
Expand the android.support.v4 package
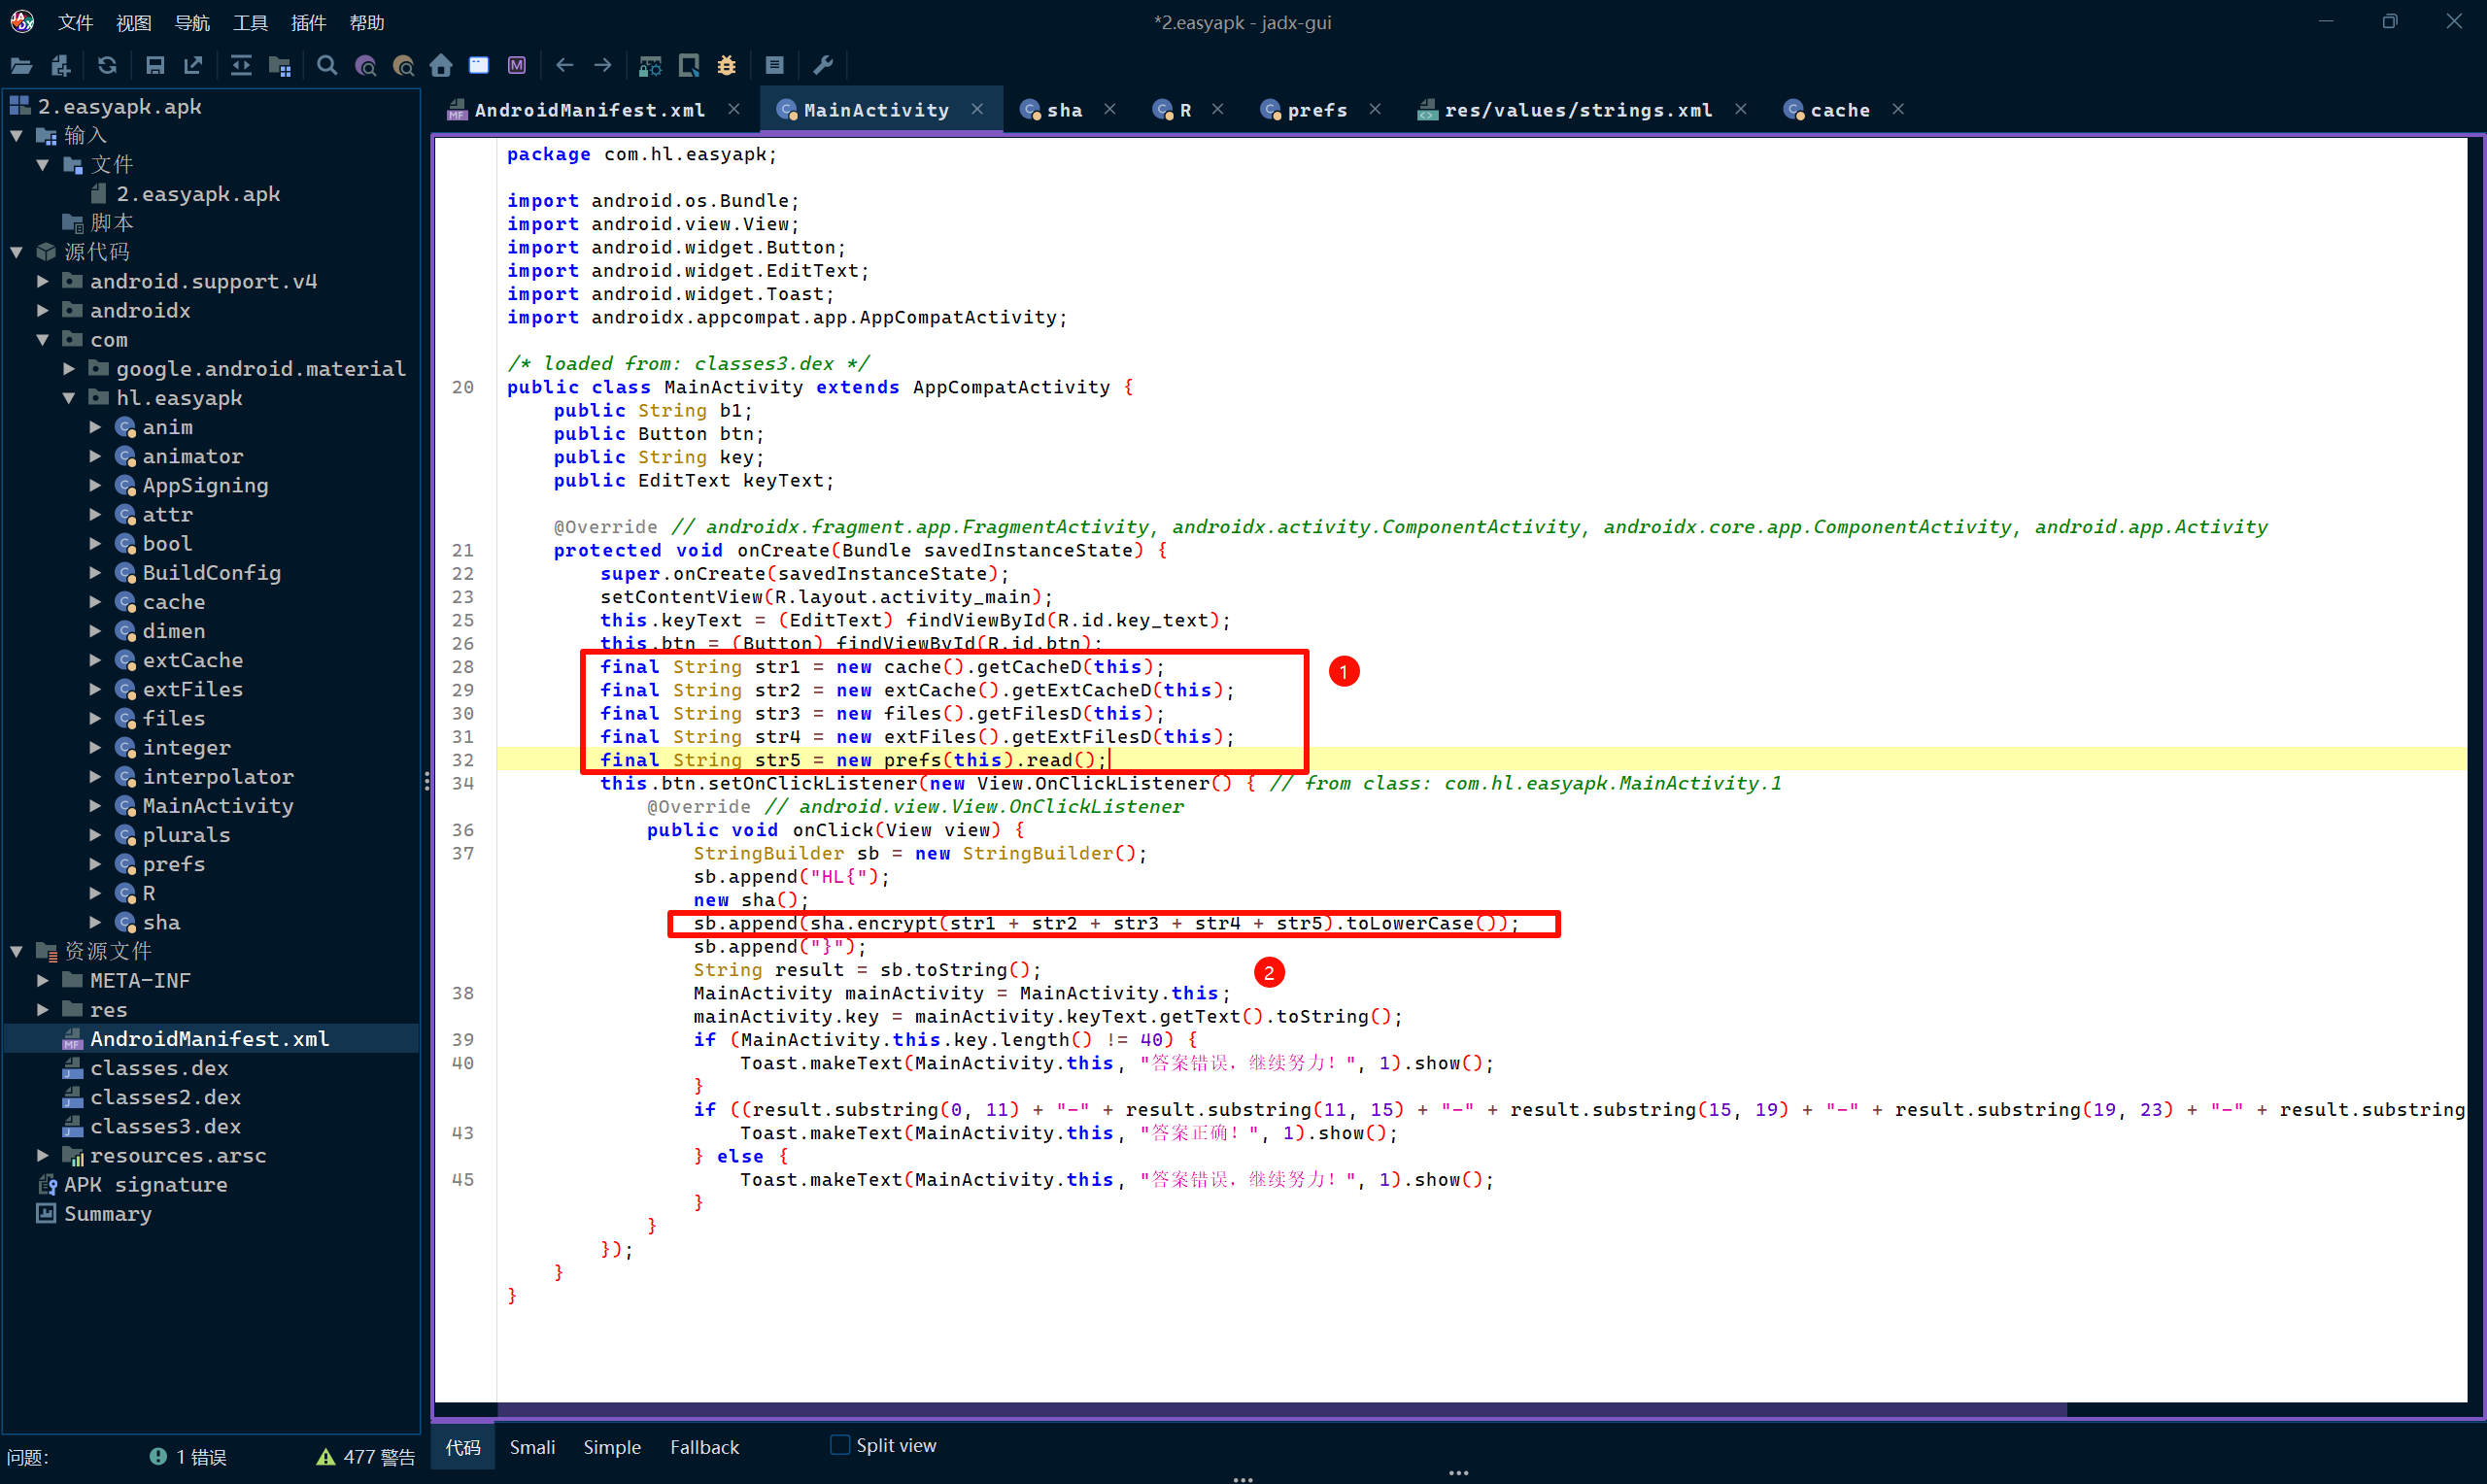point(43,281)
